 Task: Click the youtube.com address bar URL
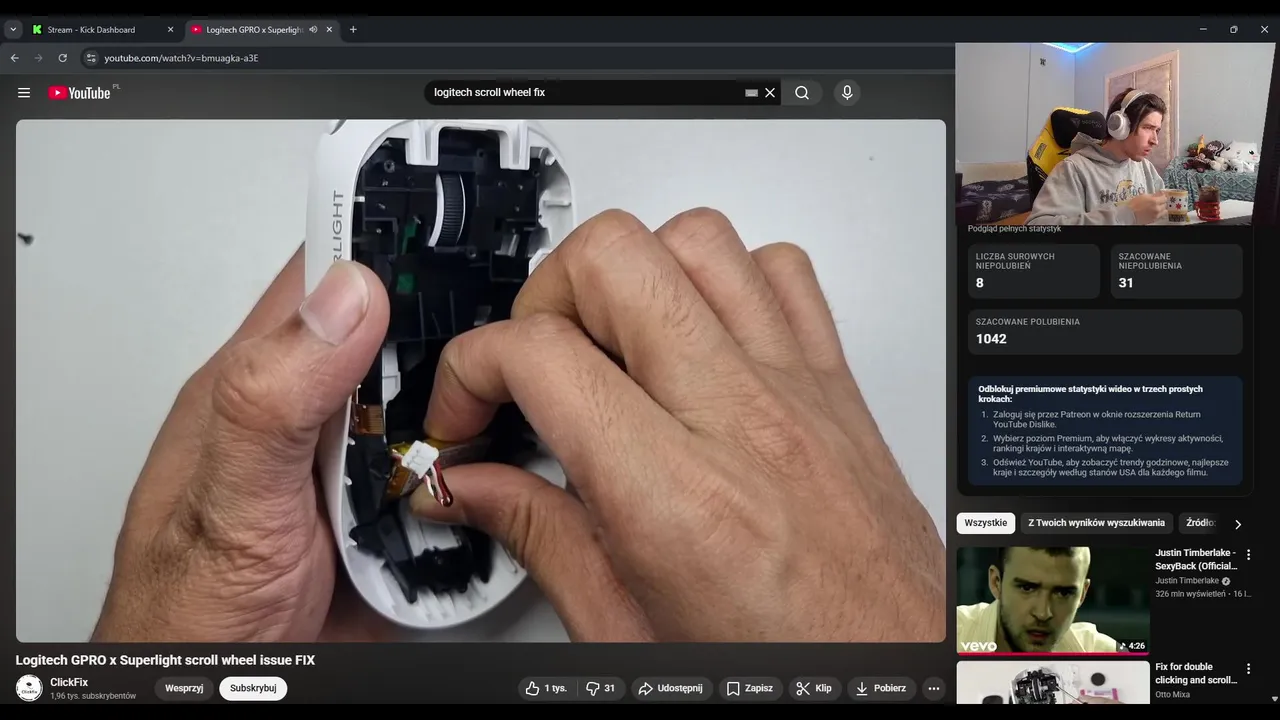tap(181, 58)
